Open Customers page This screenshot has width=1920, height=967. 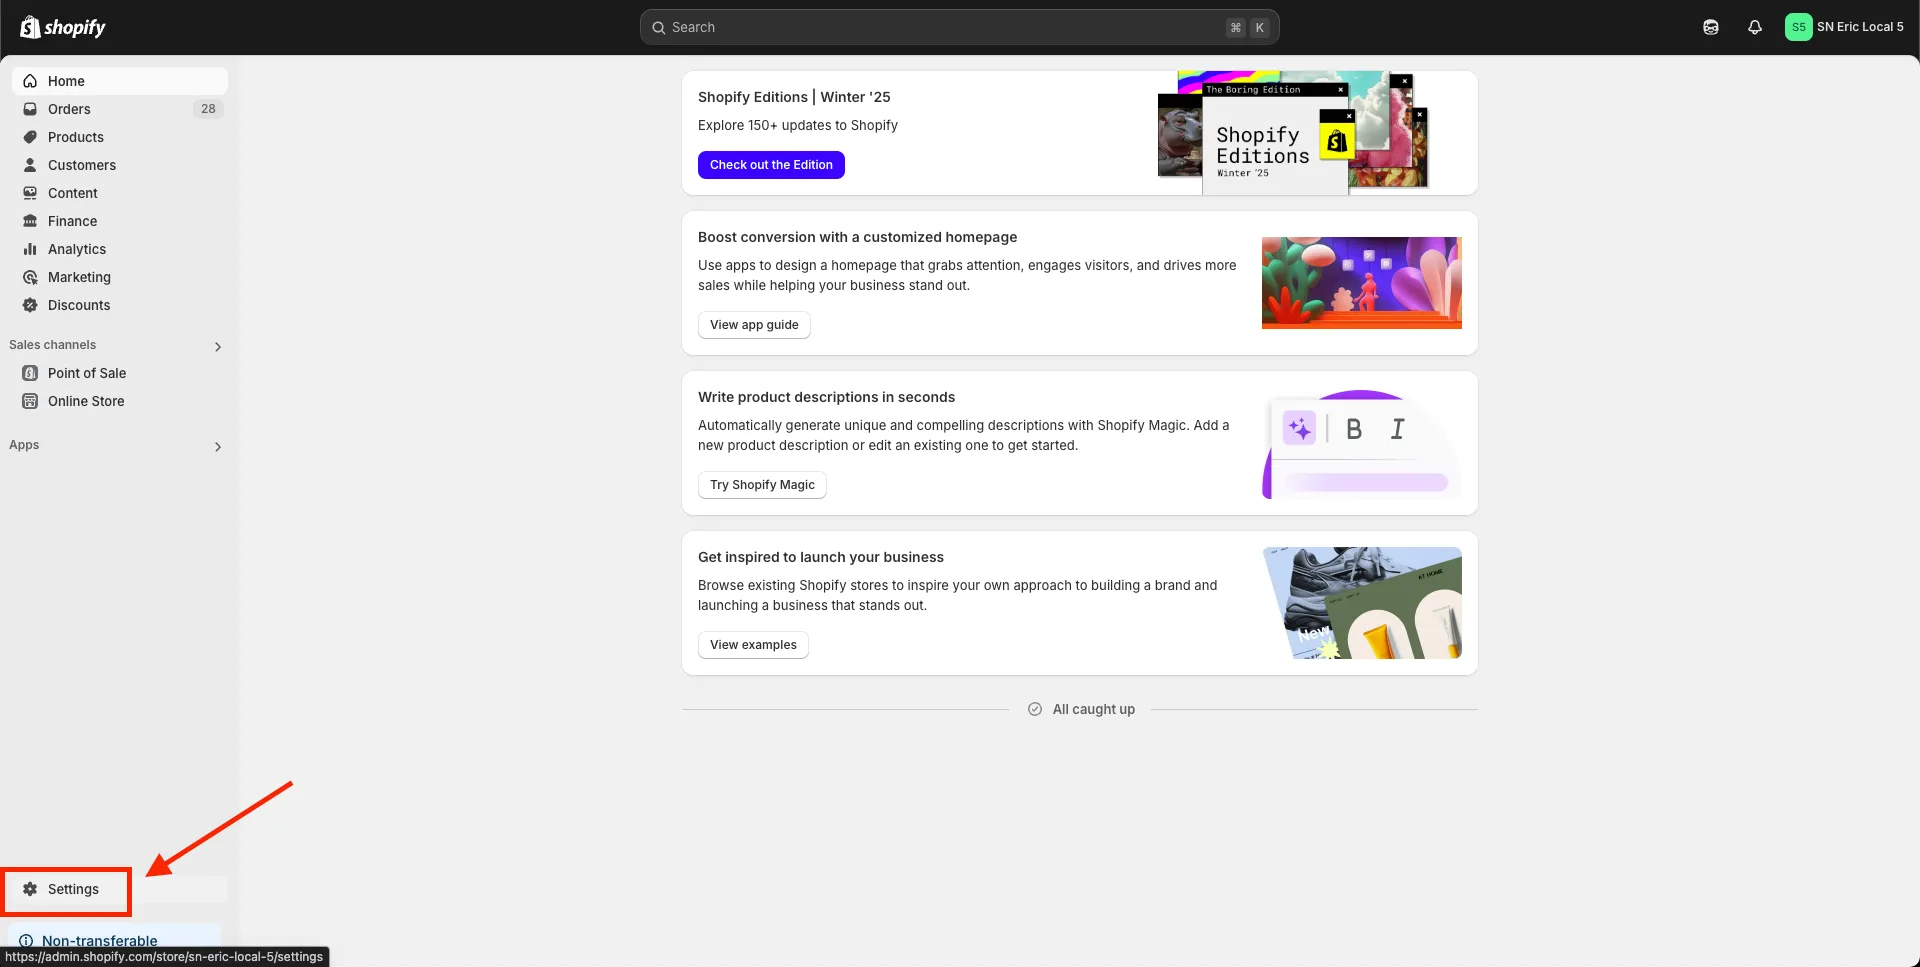point(120,165)
